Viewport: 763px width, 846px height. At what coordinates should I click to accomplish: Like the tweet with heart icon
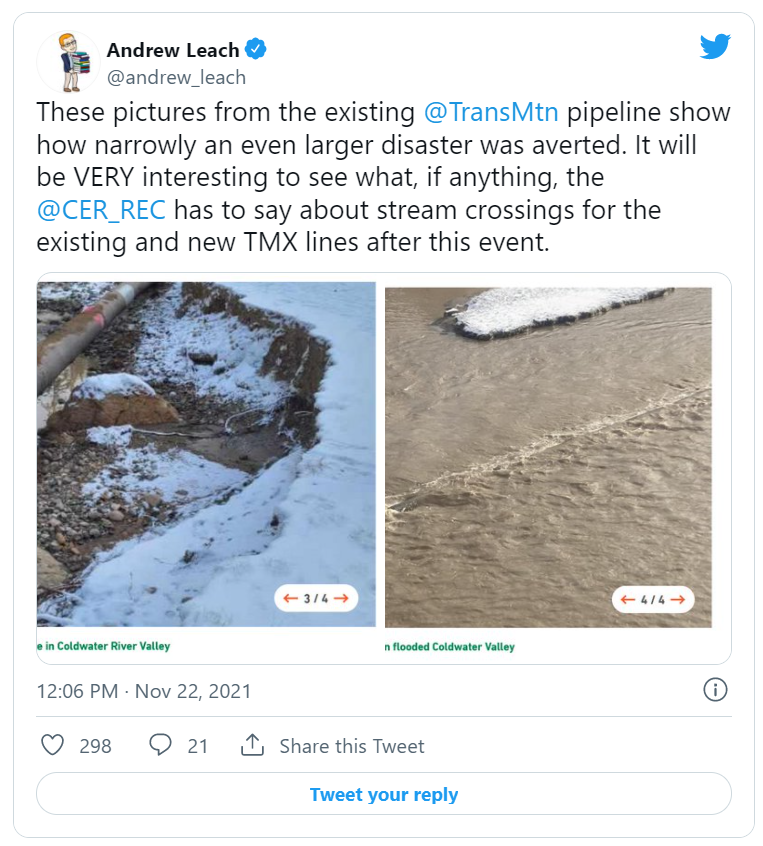coord(54,745)
